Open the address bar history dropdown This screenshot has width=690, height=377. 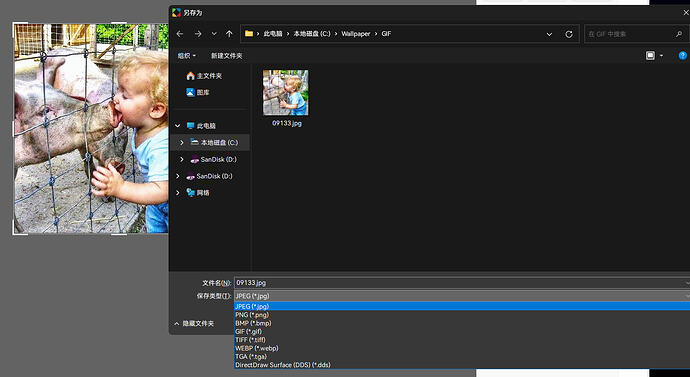point(549,34)
